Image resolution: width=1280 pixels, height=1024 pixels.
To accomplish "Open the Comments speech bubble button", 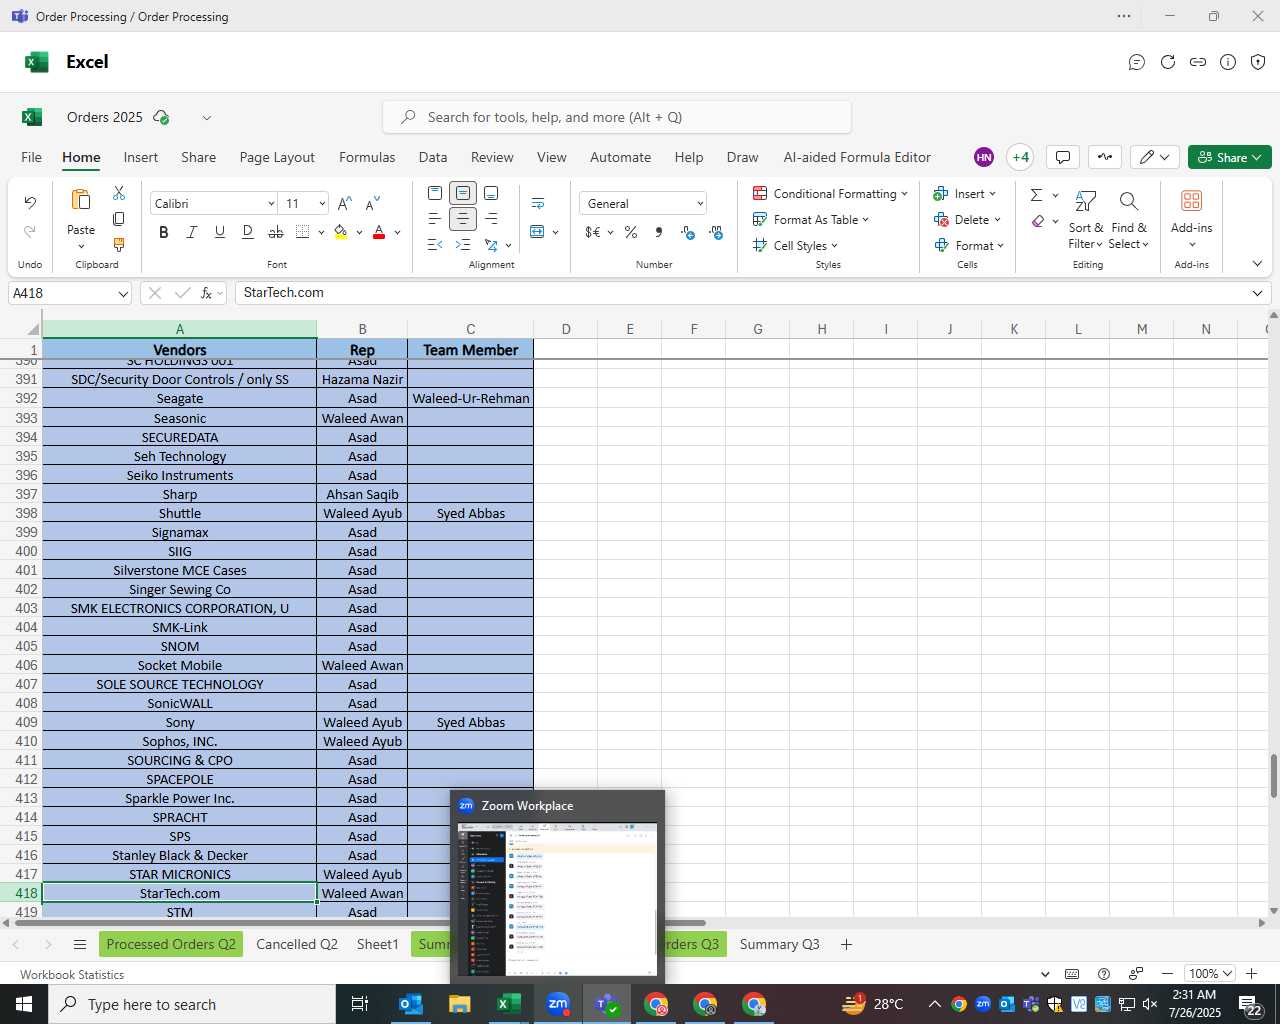I will pyautogui.click(x=1063, y=157).
